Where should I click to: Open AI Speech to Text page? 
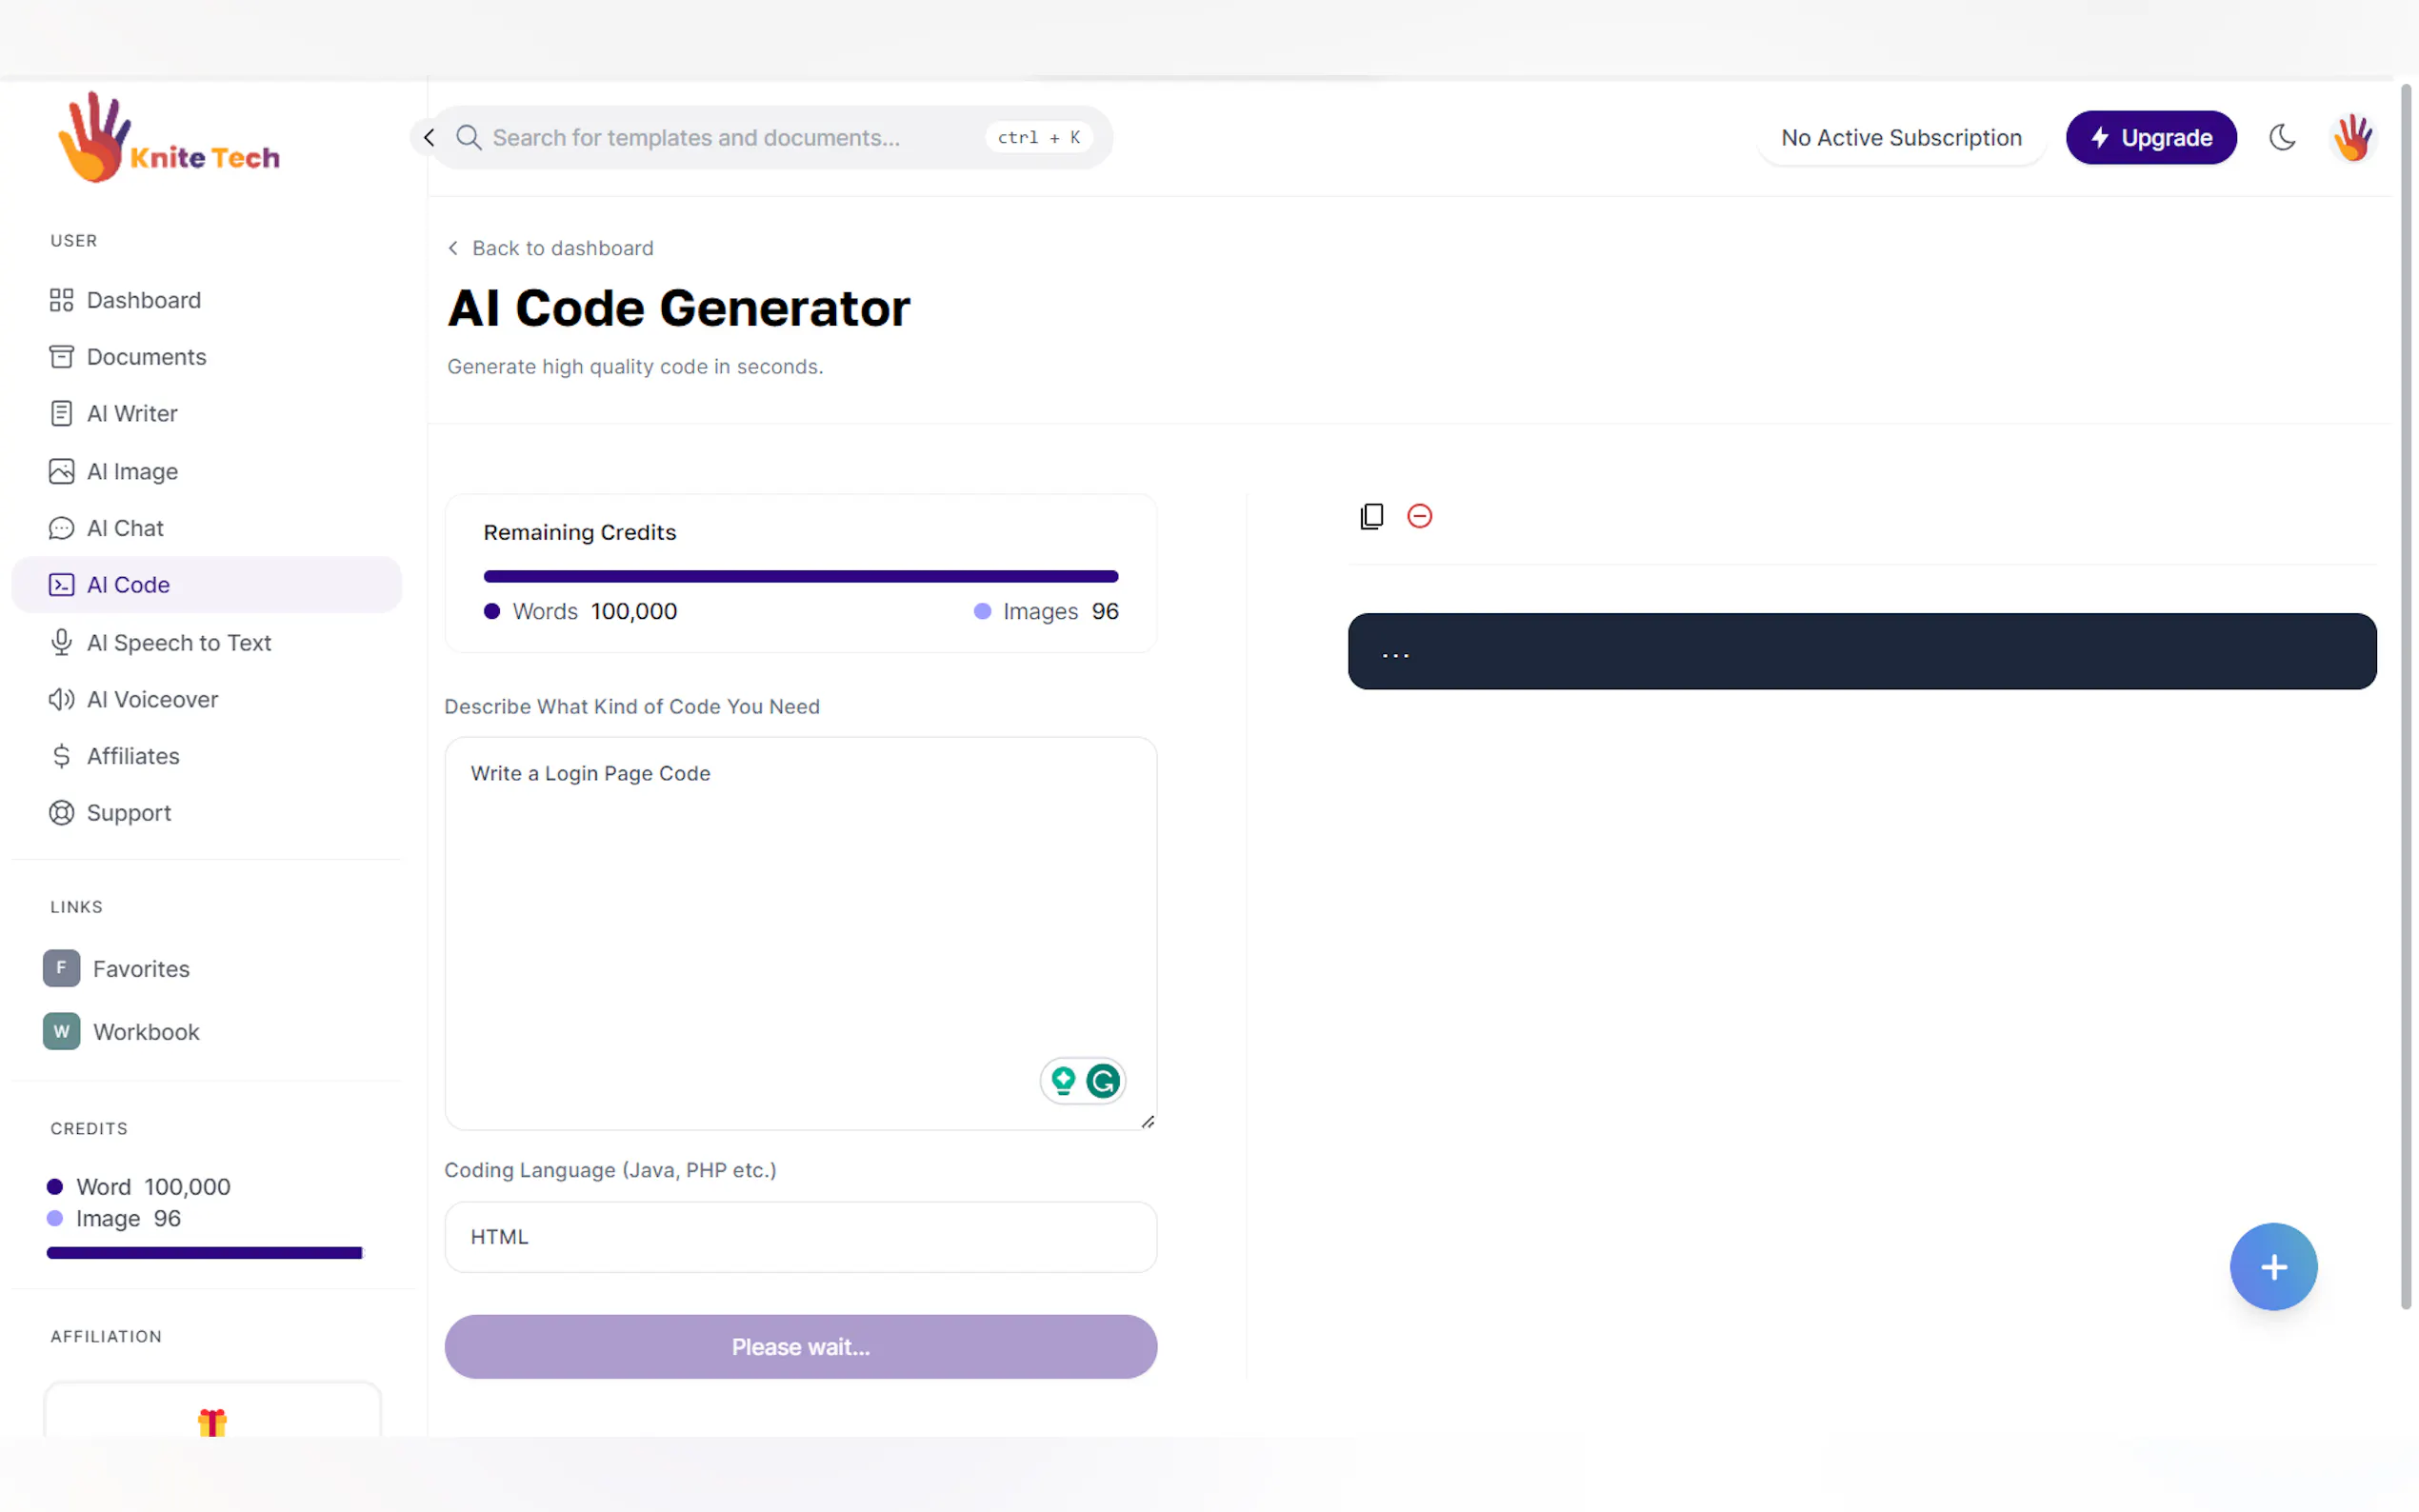click(178, 642)
